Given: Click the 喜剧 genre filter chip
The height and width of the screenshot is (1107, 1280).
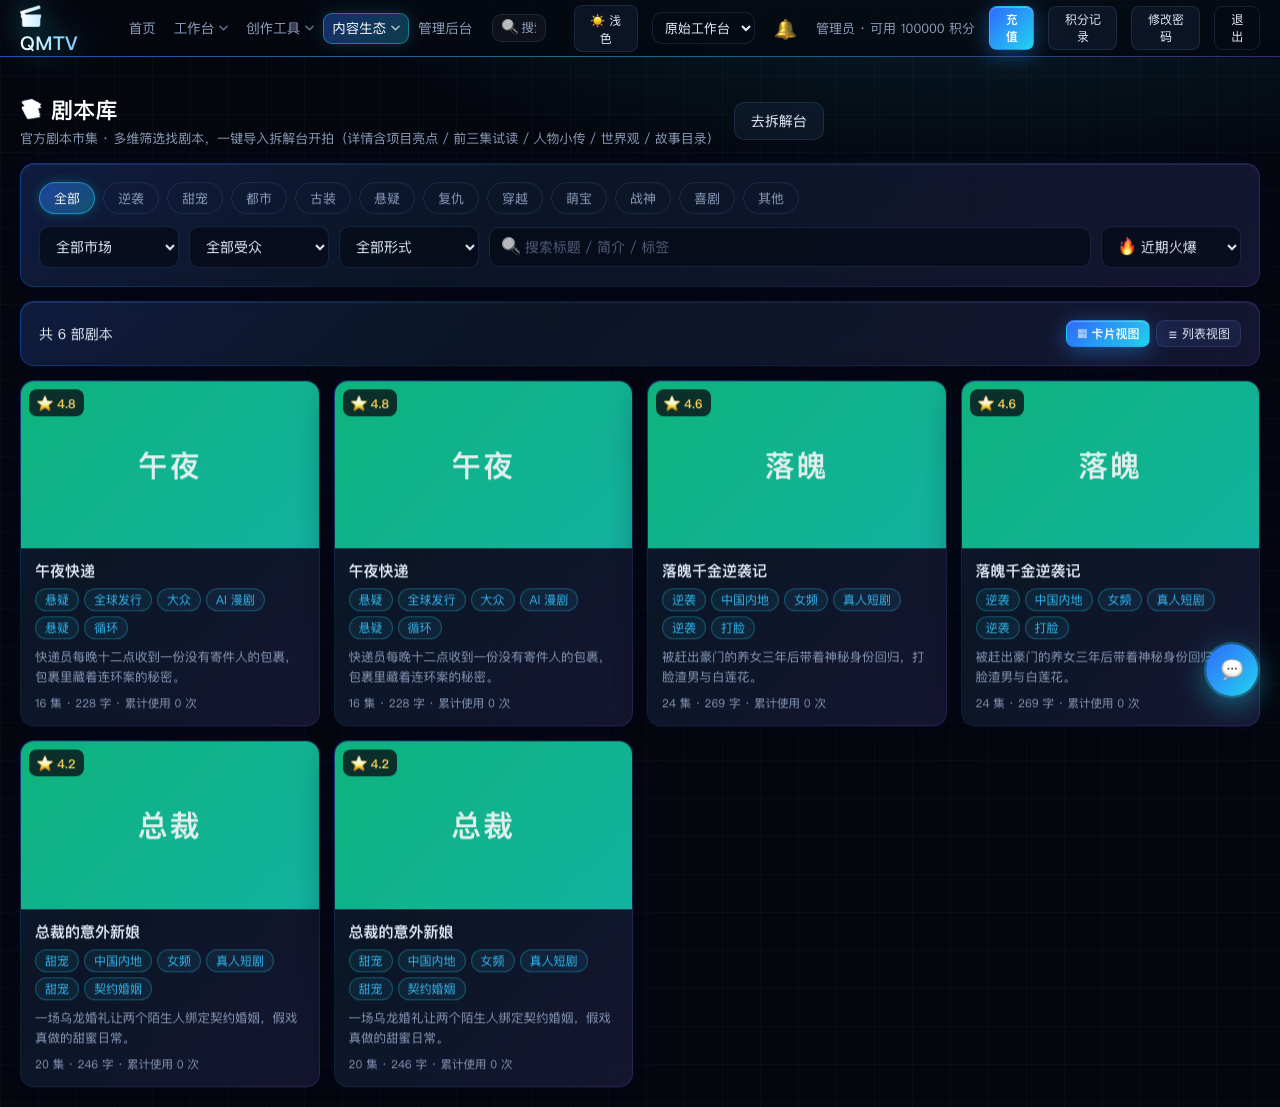Looking at the screenshot, I should point(707,198).
